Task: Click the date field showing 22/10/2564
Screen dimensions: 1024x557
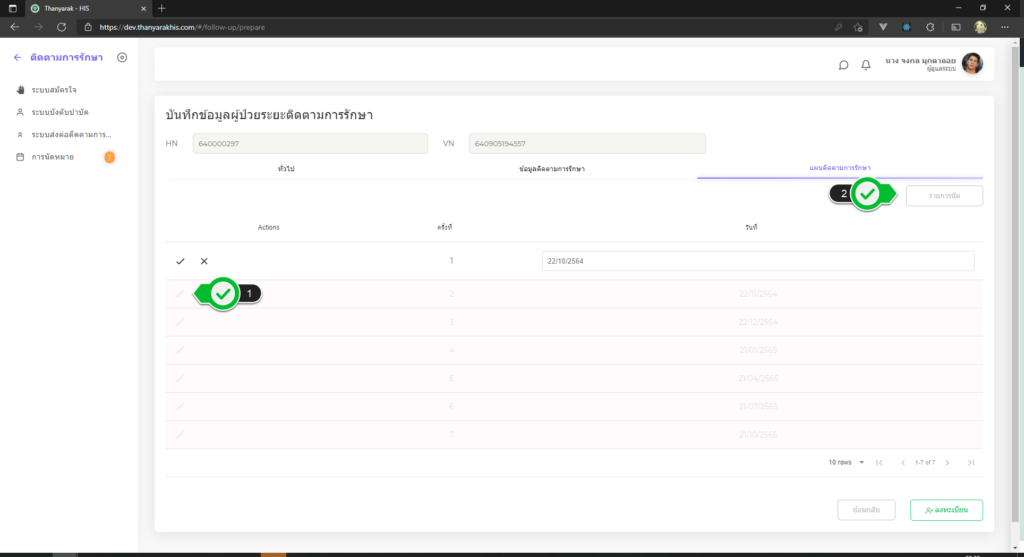Action: point(757,261)
